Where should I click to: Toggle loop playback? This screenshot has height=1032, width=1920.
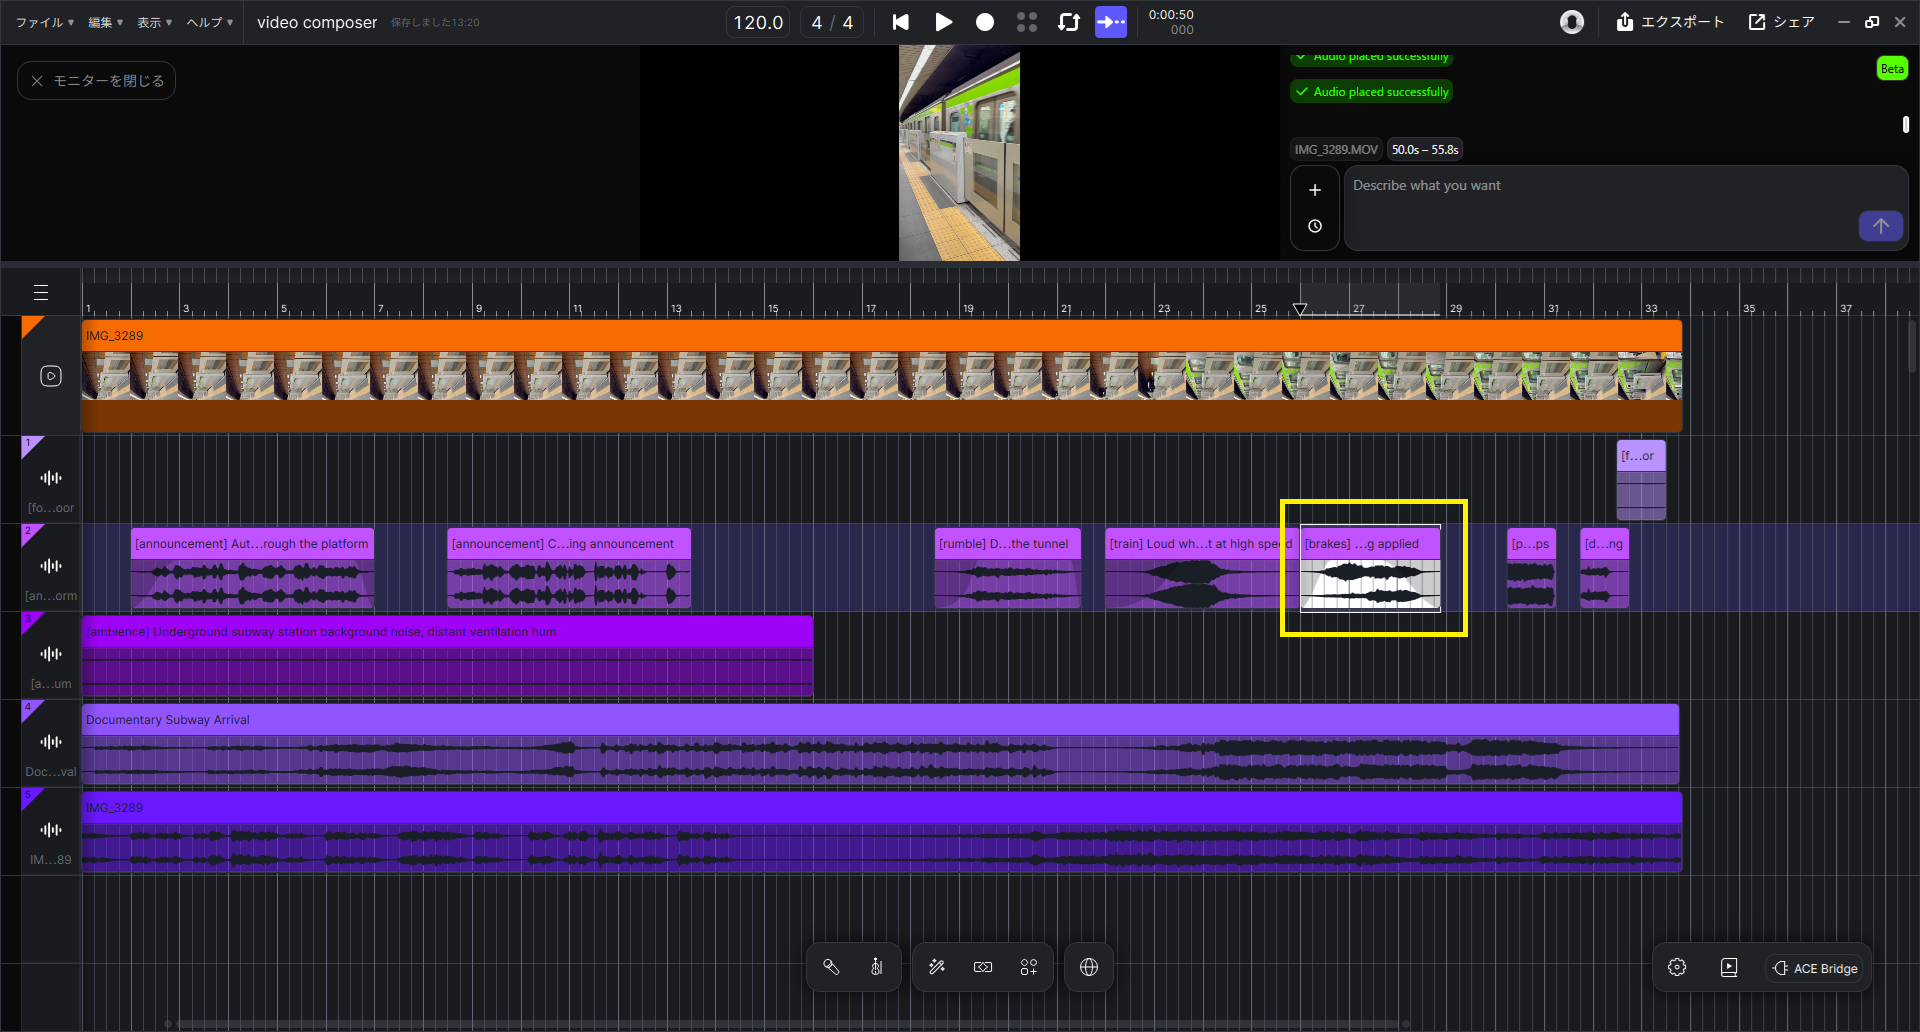1069,22
